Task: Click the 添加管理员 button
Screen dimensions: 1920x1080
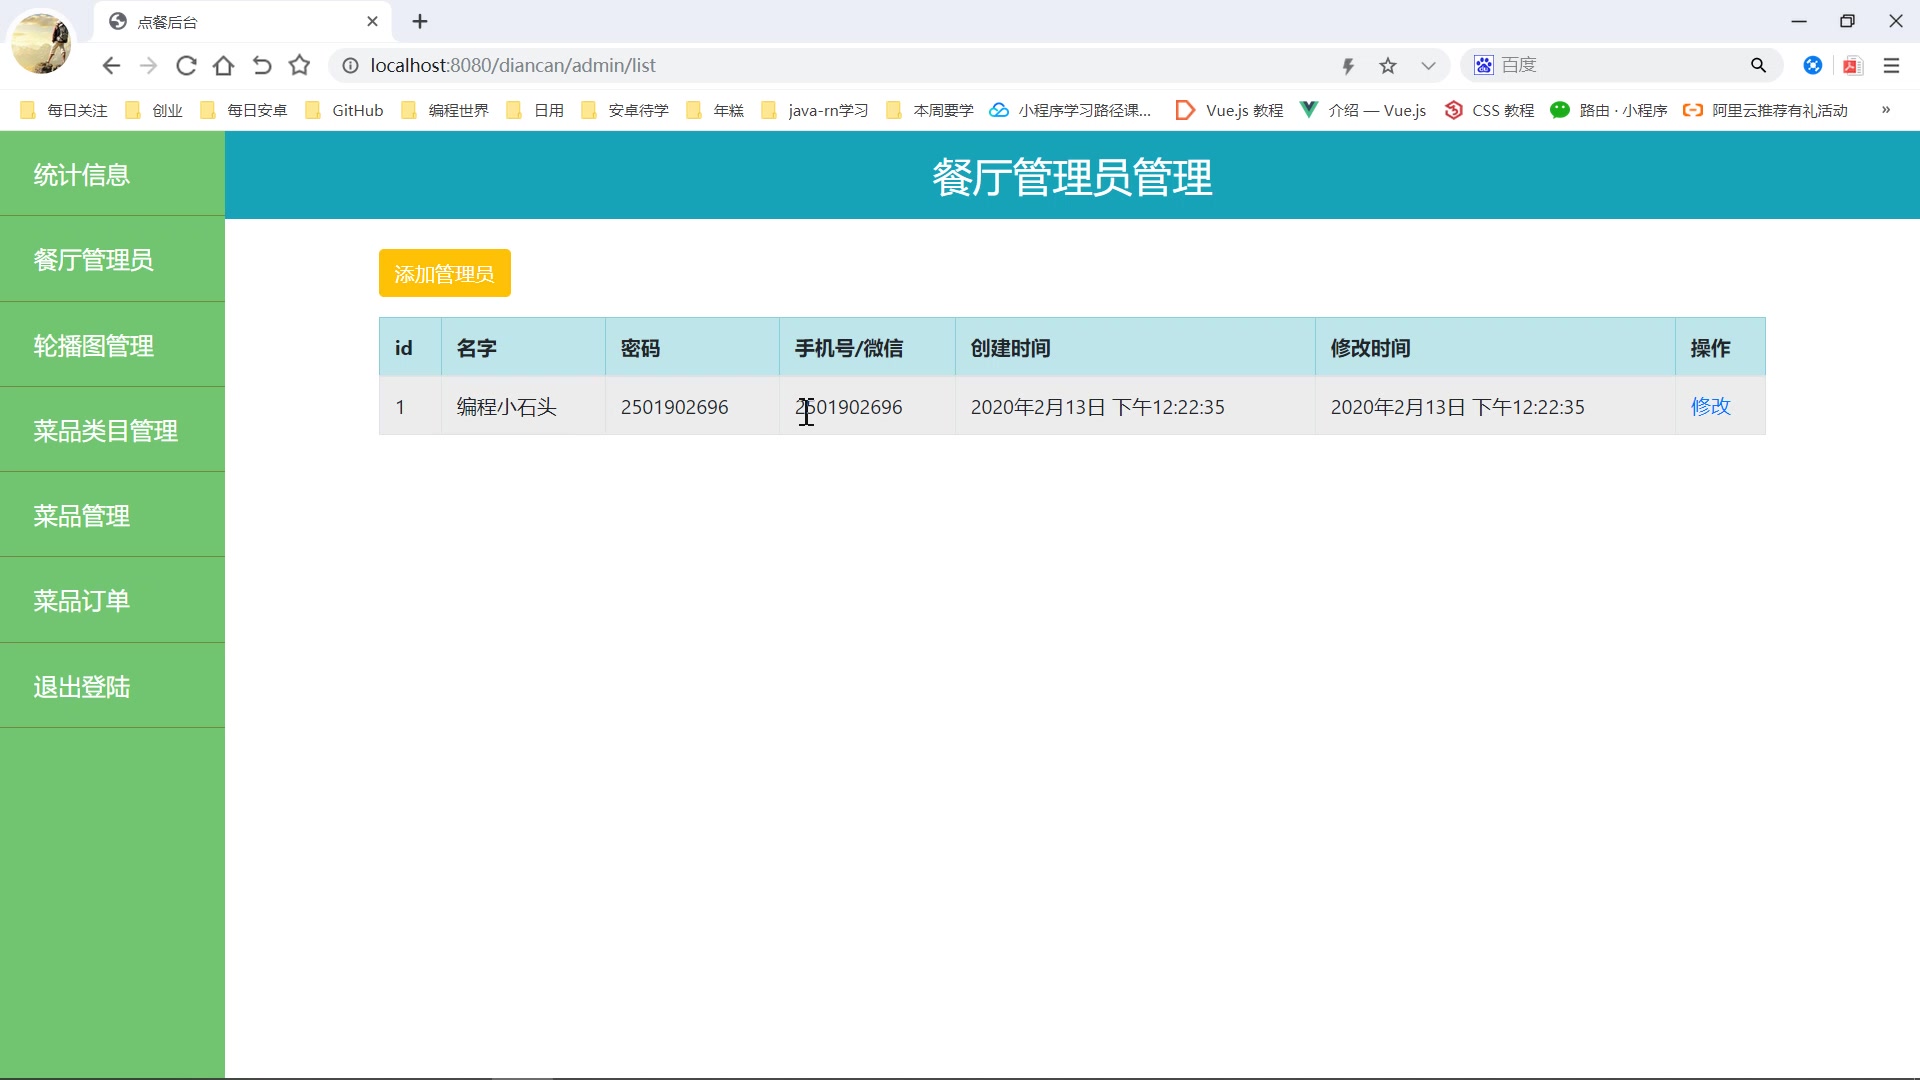Action: tap(444, 274)
